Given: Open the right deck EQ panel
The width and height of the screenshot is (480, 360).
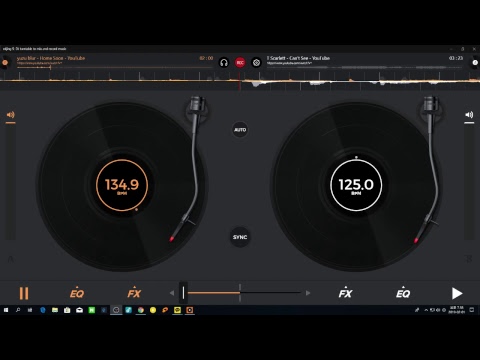Looking at the screenshot, I should 403,293.
